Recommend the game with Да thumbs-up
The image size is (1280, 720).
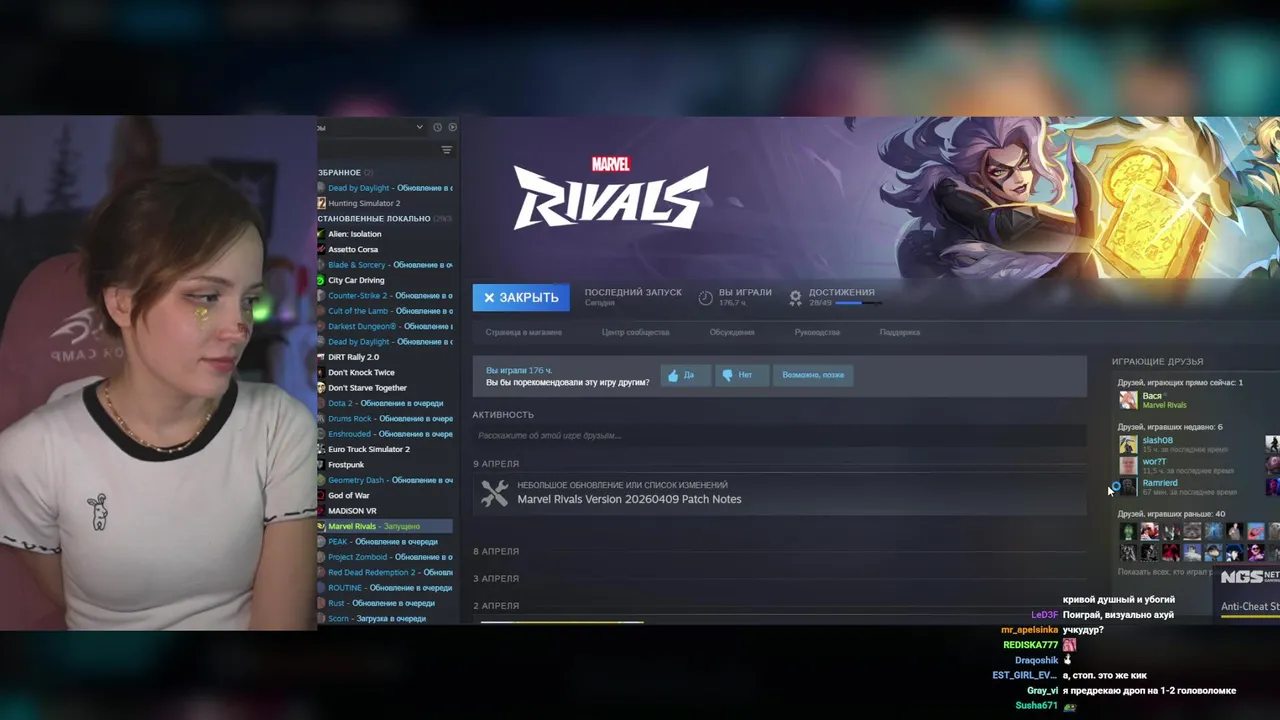pyautogui.click(x=686, y=375)
